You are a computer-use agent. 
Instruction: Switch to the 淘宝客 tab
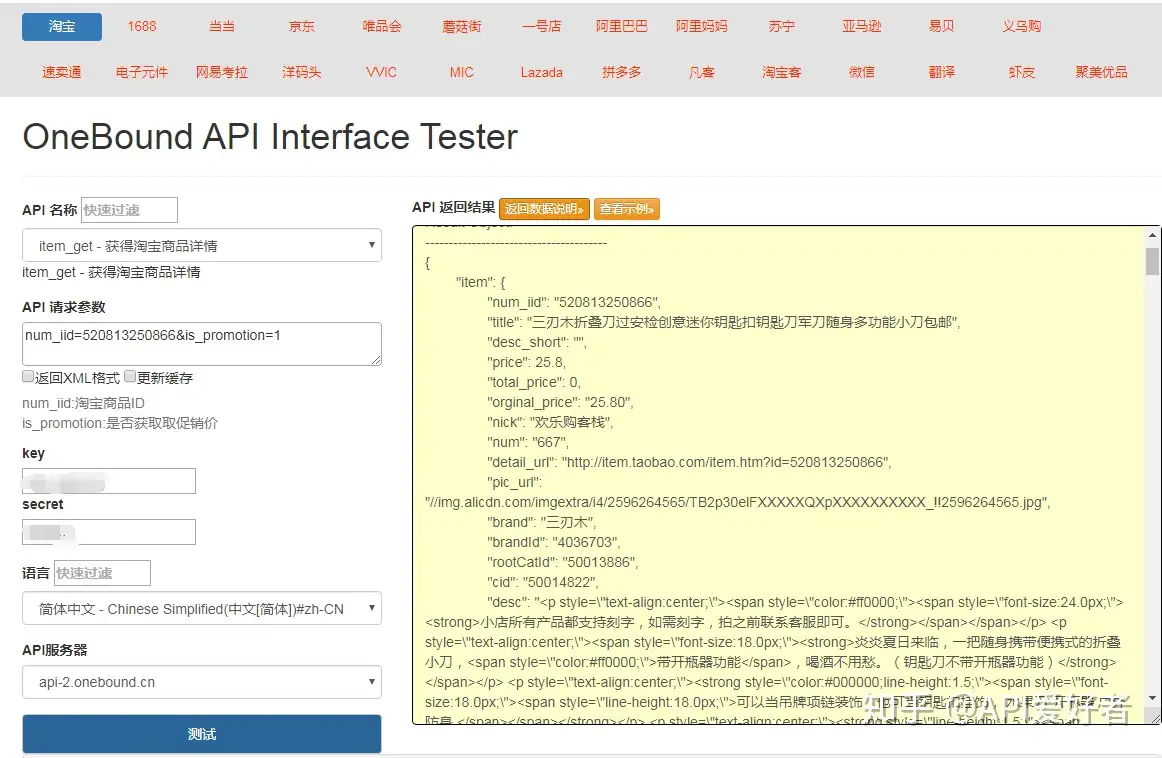pyautogui.click(x=782, y=73)
